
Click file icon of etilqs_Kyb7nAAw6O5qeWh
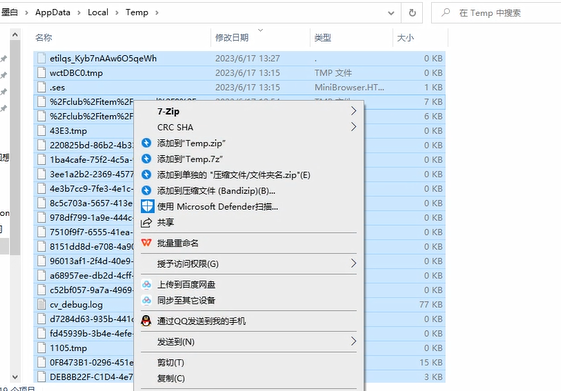coord(42,58)
